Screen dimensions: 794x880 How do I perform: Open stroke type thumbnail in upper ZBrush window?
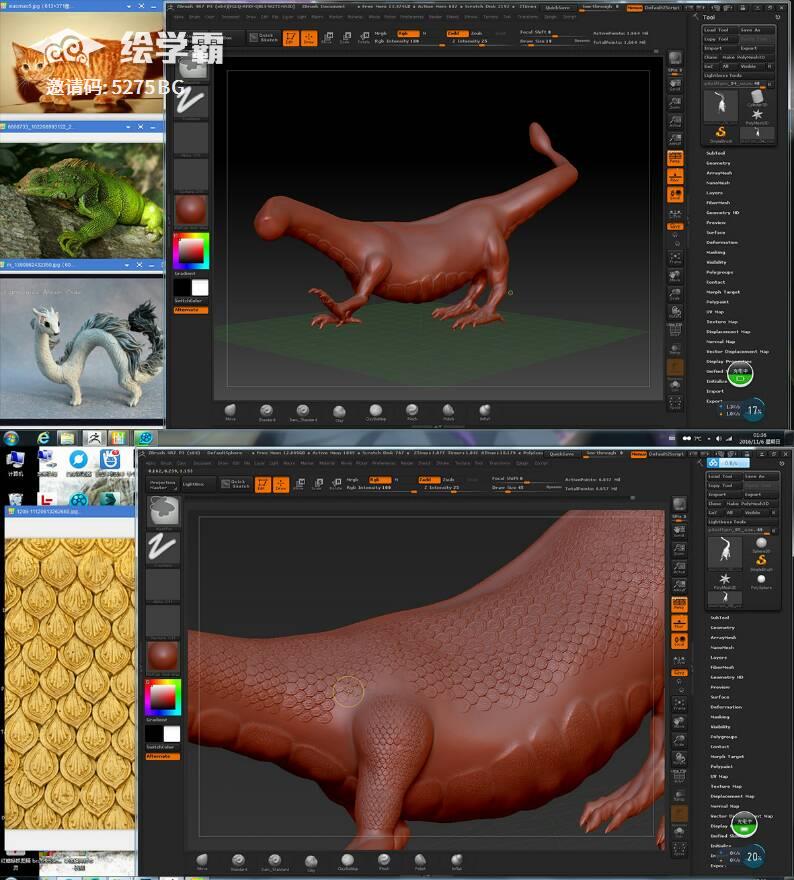(191, 103)
